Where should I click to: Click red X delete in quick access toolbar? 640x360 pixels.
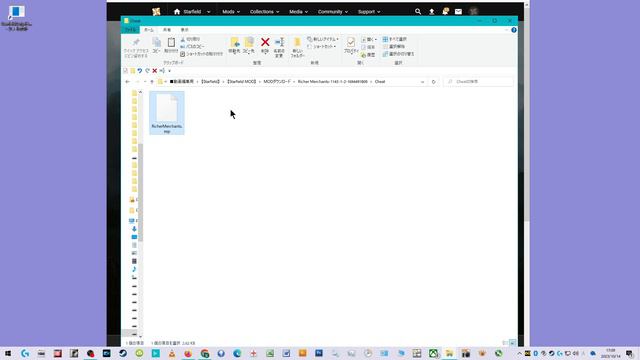point(155,71)
